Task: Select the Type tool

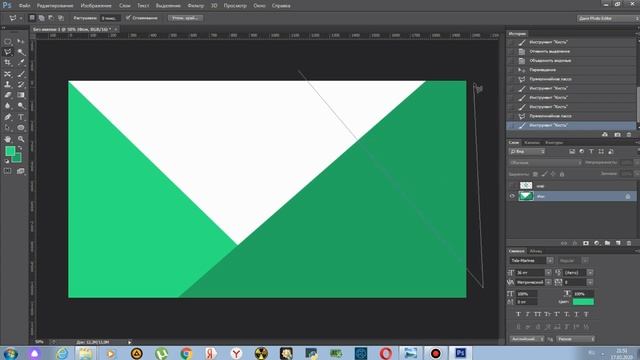Action: click(21, 117)
